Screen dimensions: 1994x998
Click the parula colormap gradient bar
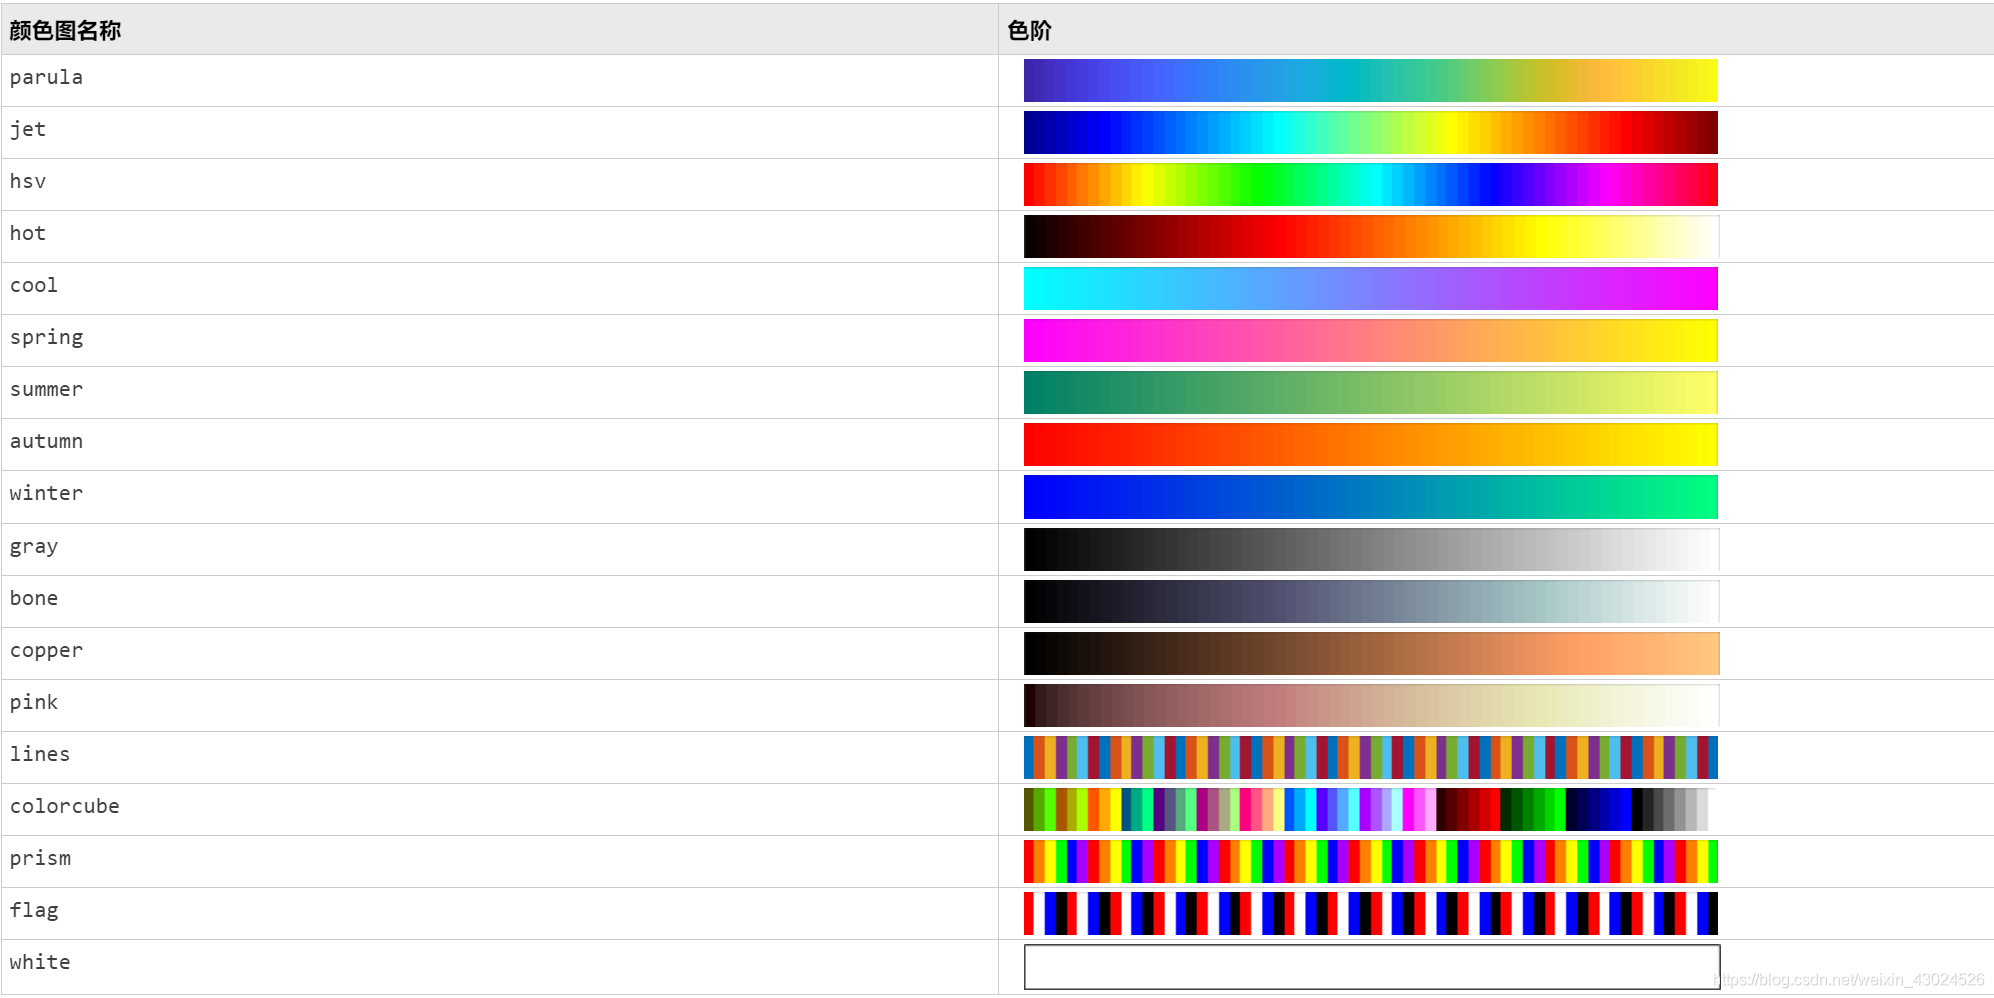pos(1370,80)
